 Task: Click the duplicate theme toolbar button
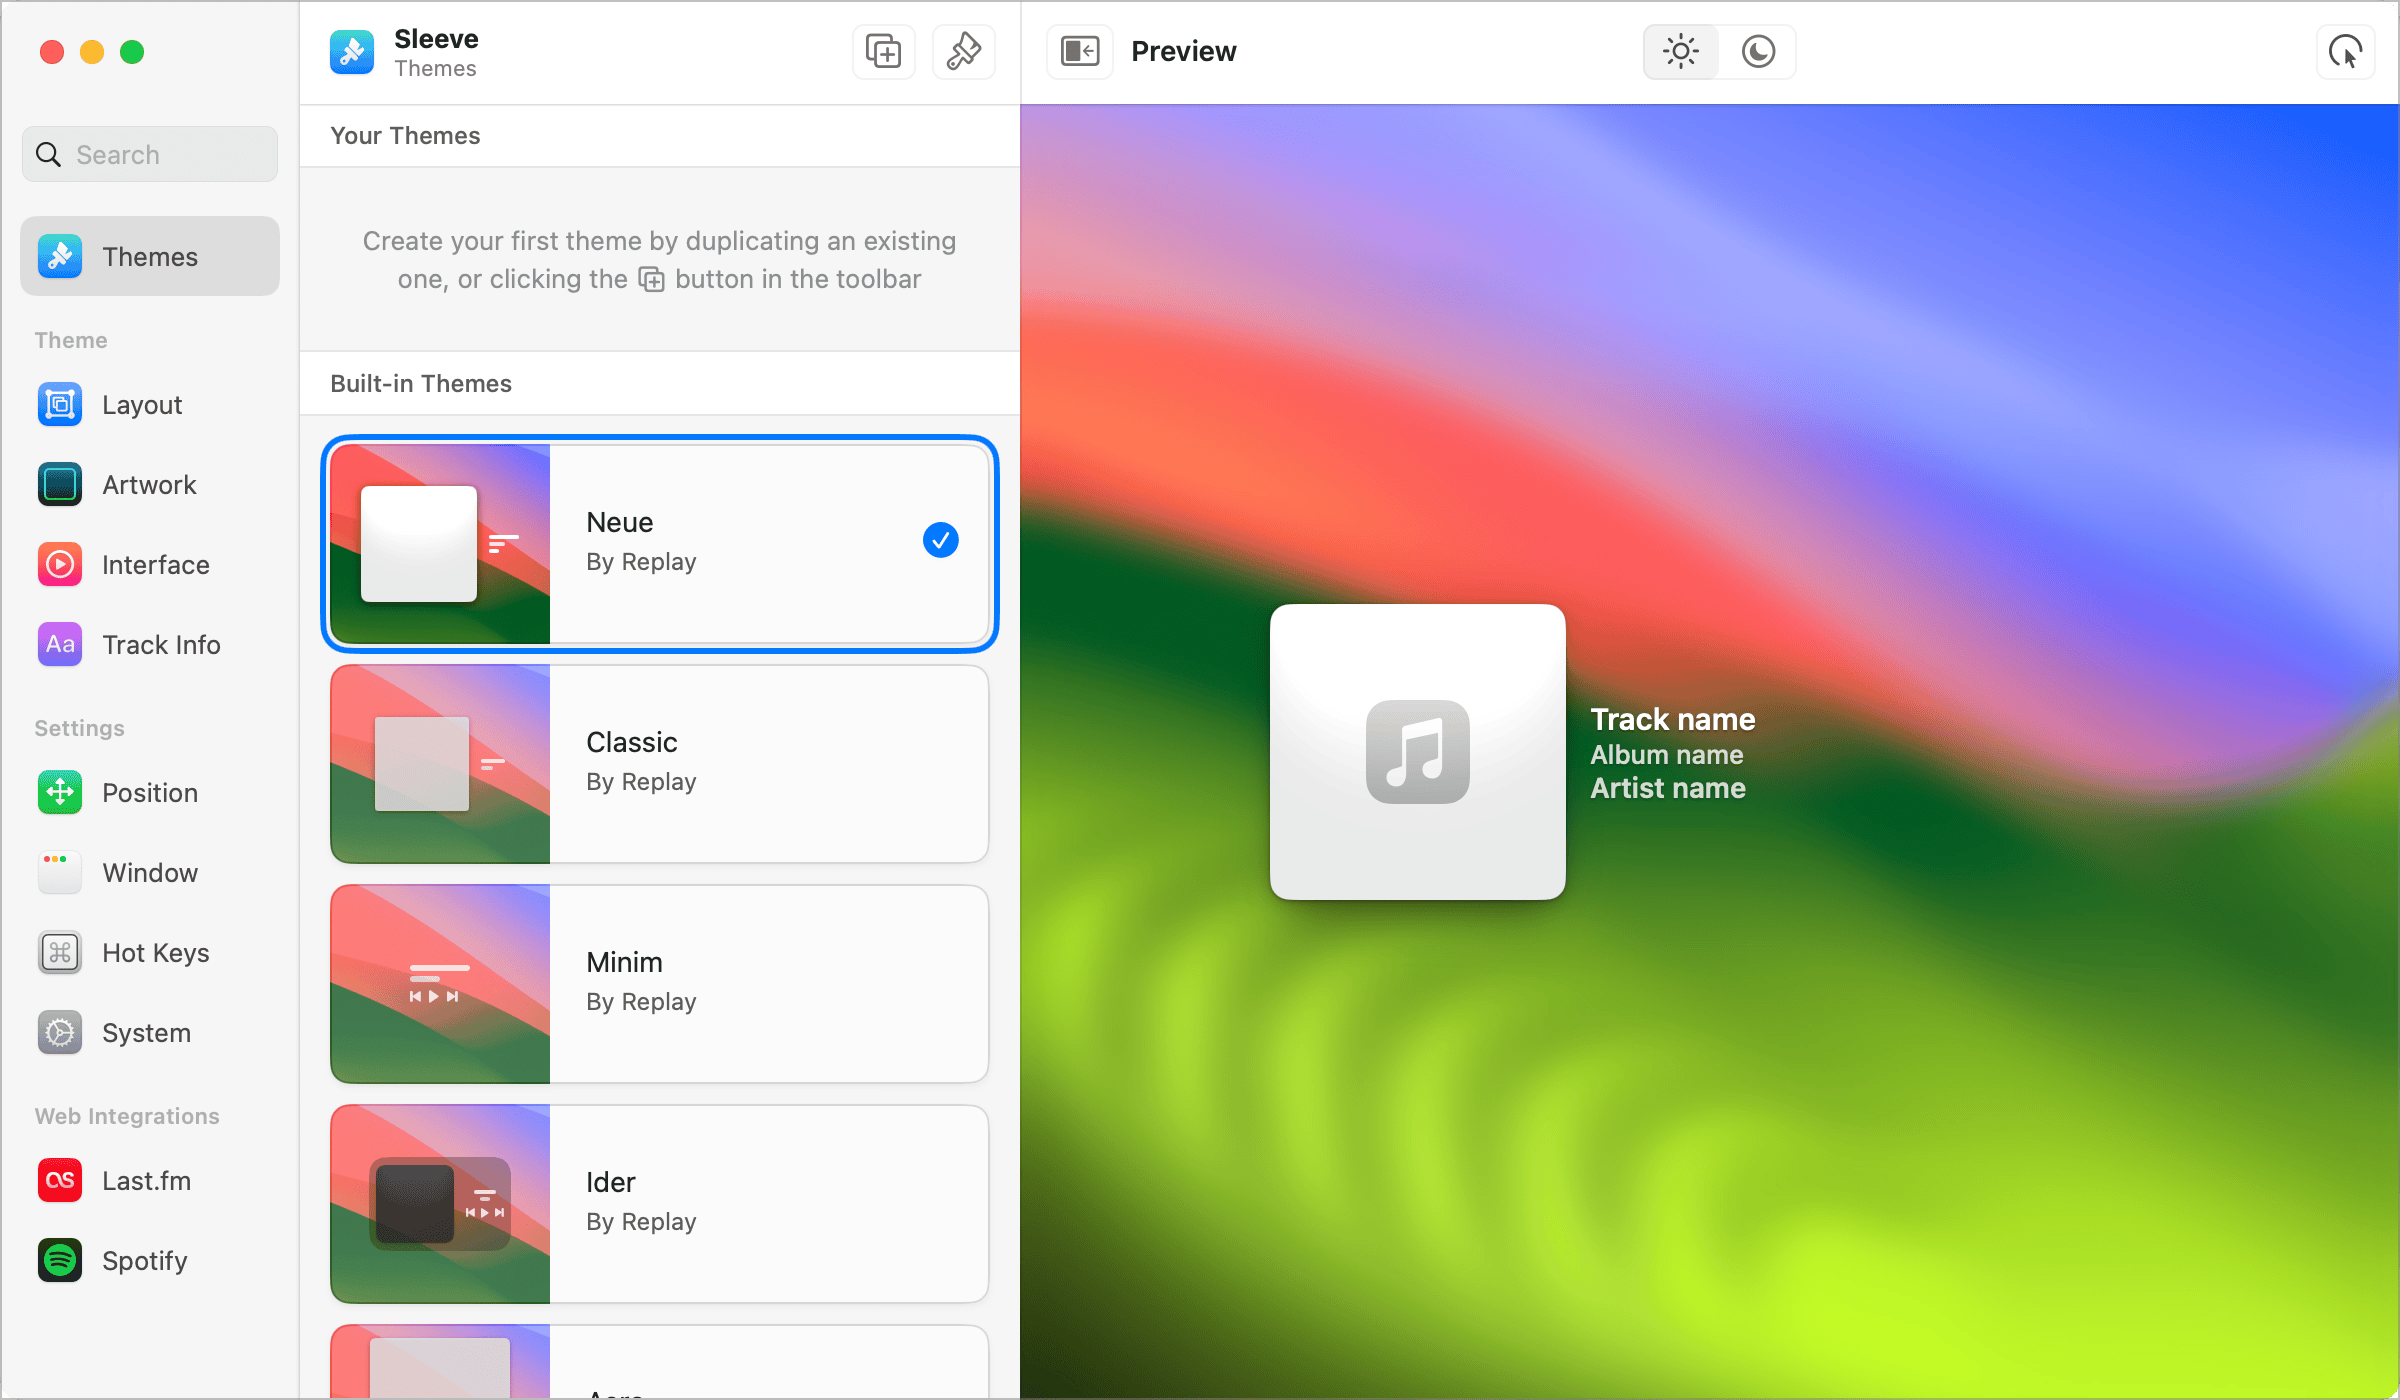pos(883,52)
